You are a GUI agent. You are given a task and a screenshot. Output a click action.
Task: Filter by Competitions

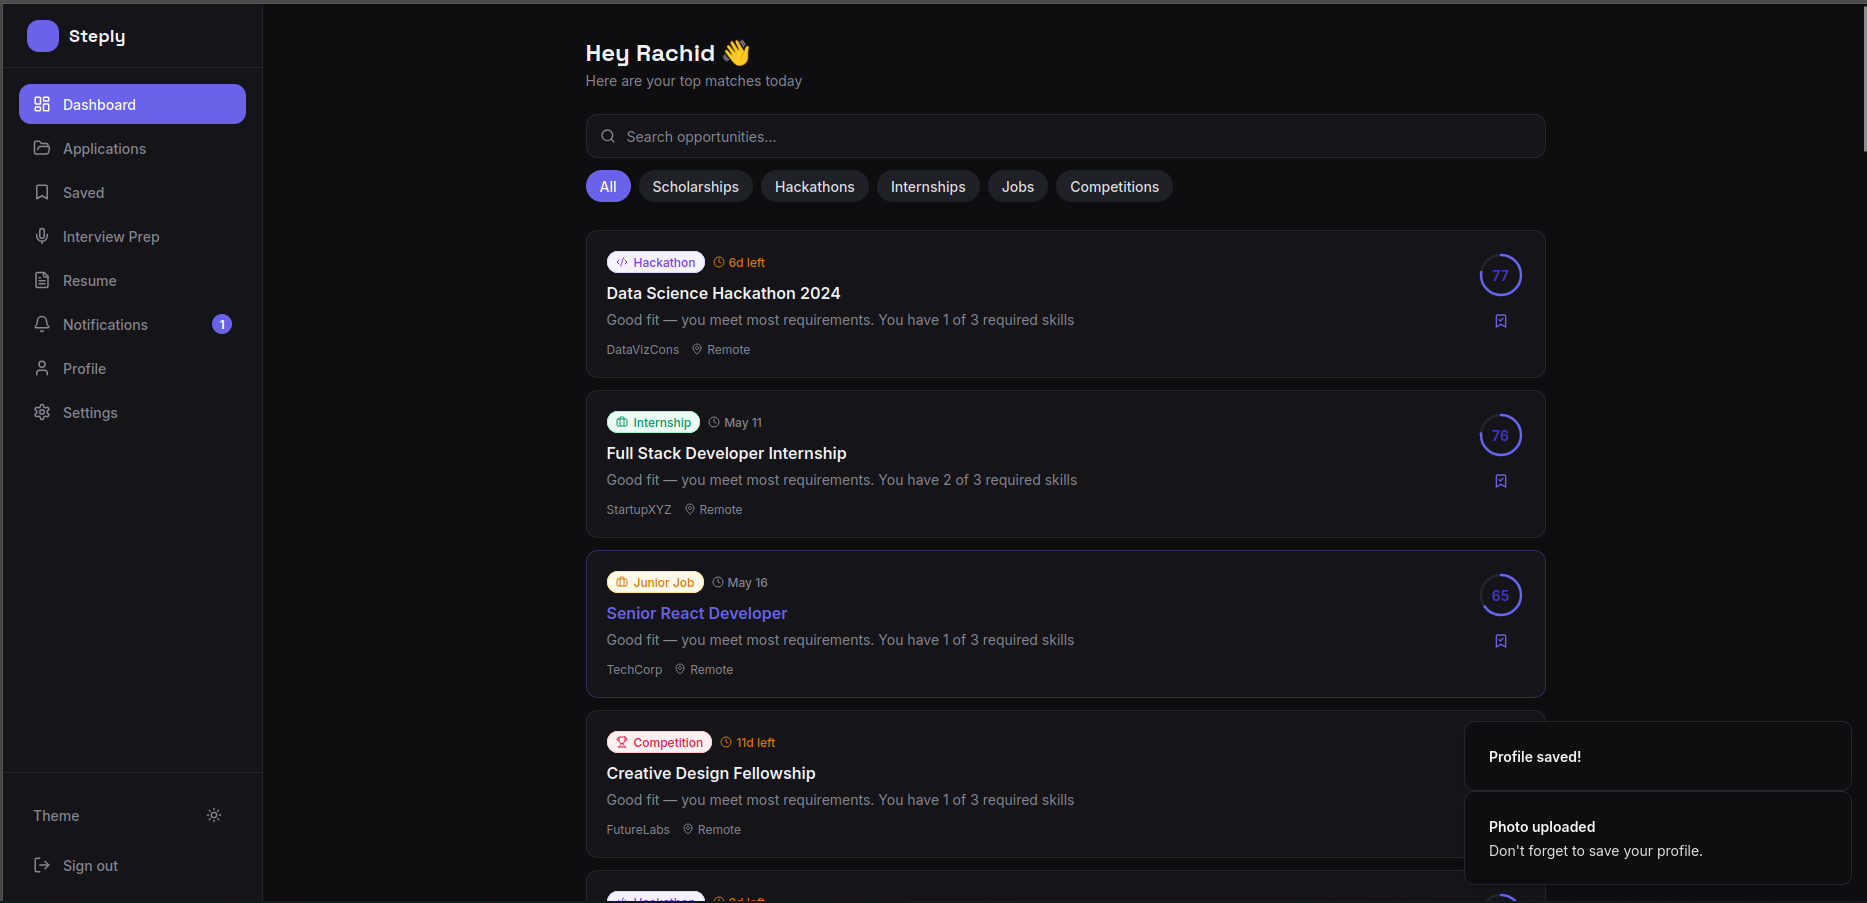pyautogui.click(x=1114, y=186)
